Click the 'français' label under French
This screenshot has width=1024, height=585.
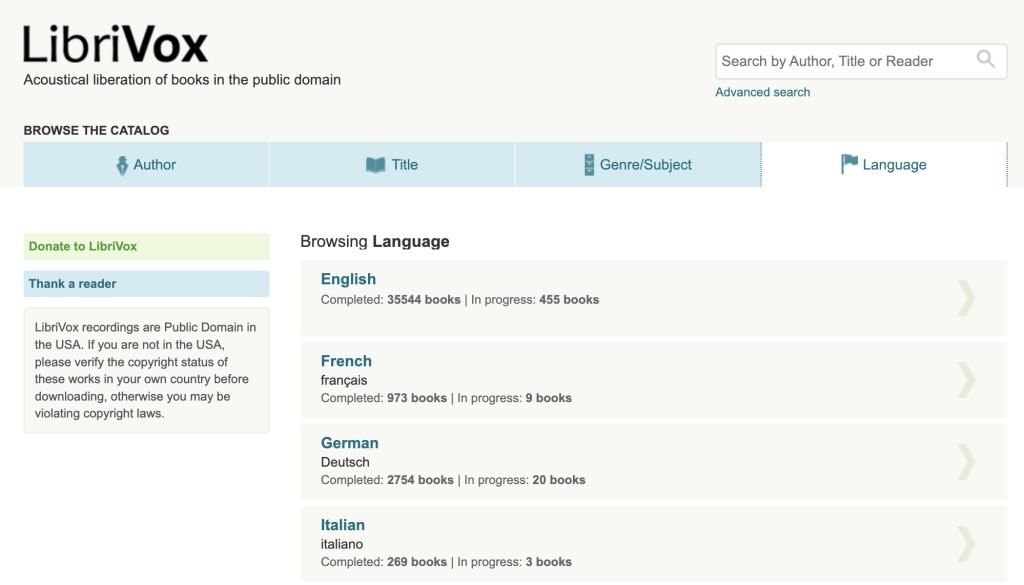pos(344,380)
